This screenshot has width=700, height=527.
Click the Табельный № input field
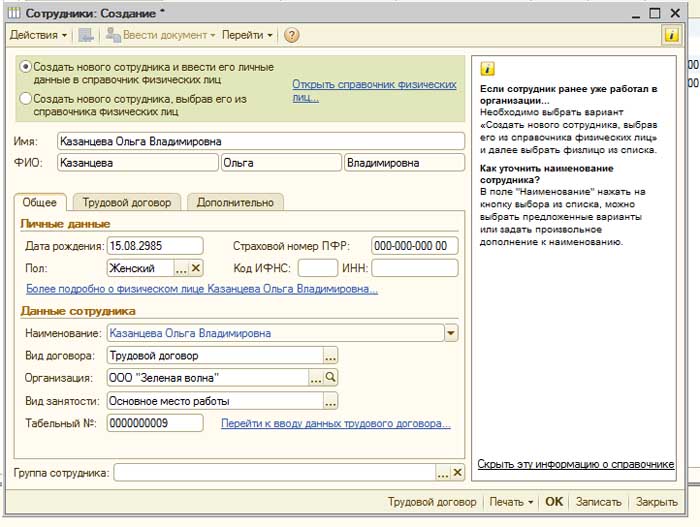[158, 424]
